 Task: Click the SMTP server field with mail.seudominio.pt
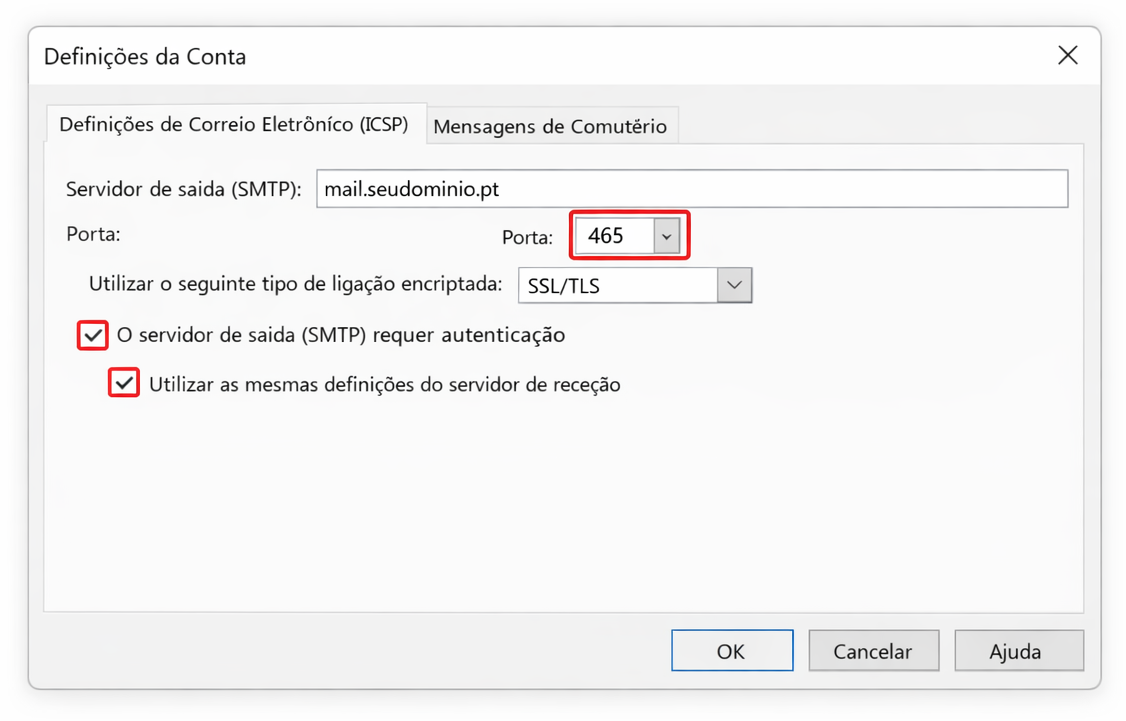point(691,189)
